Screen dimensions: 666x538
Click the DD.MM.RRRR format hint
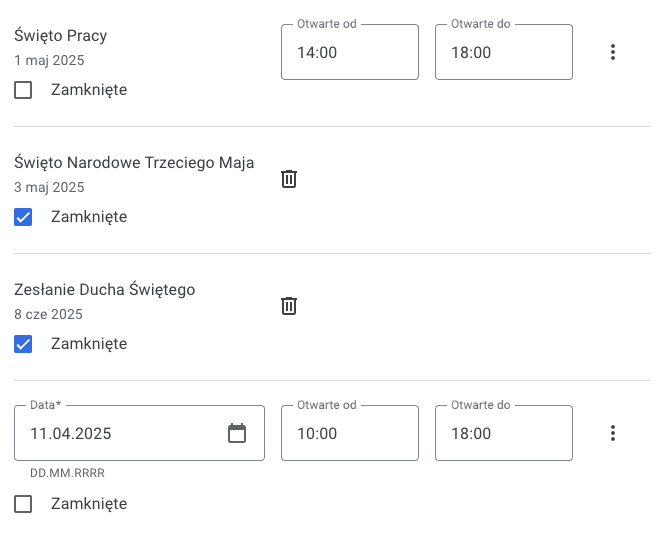coord(67,473)
